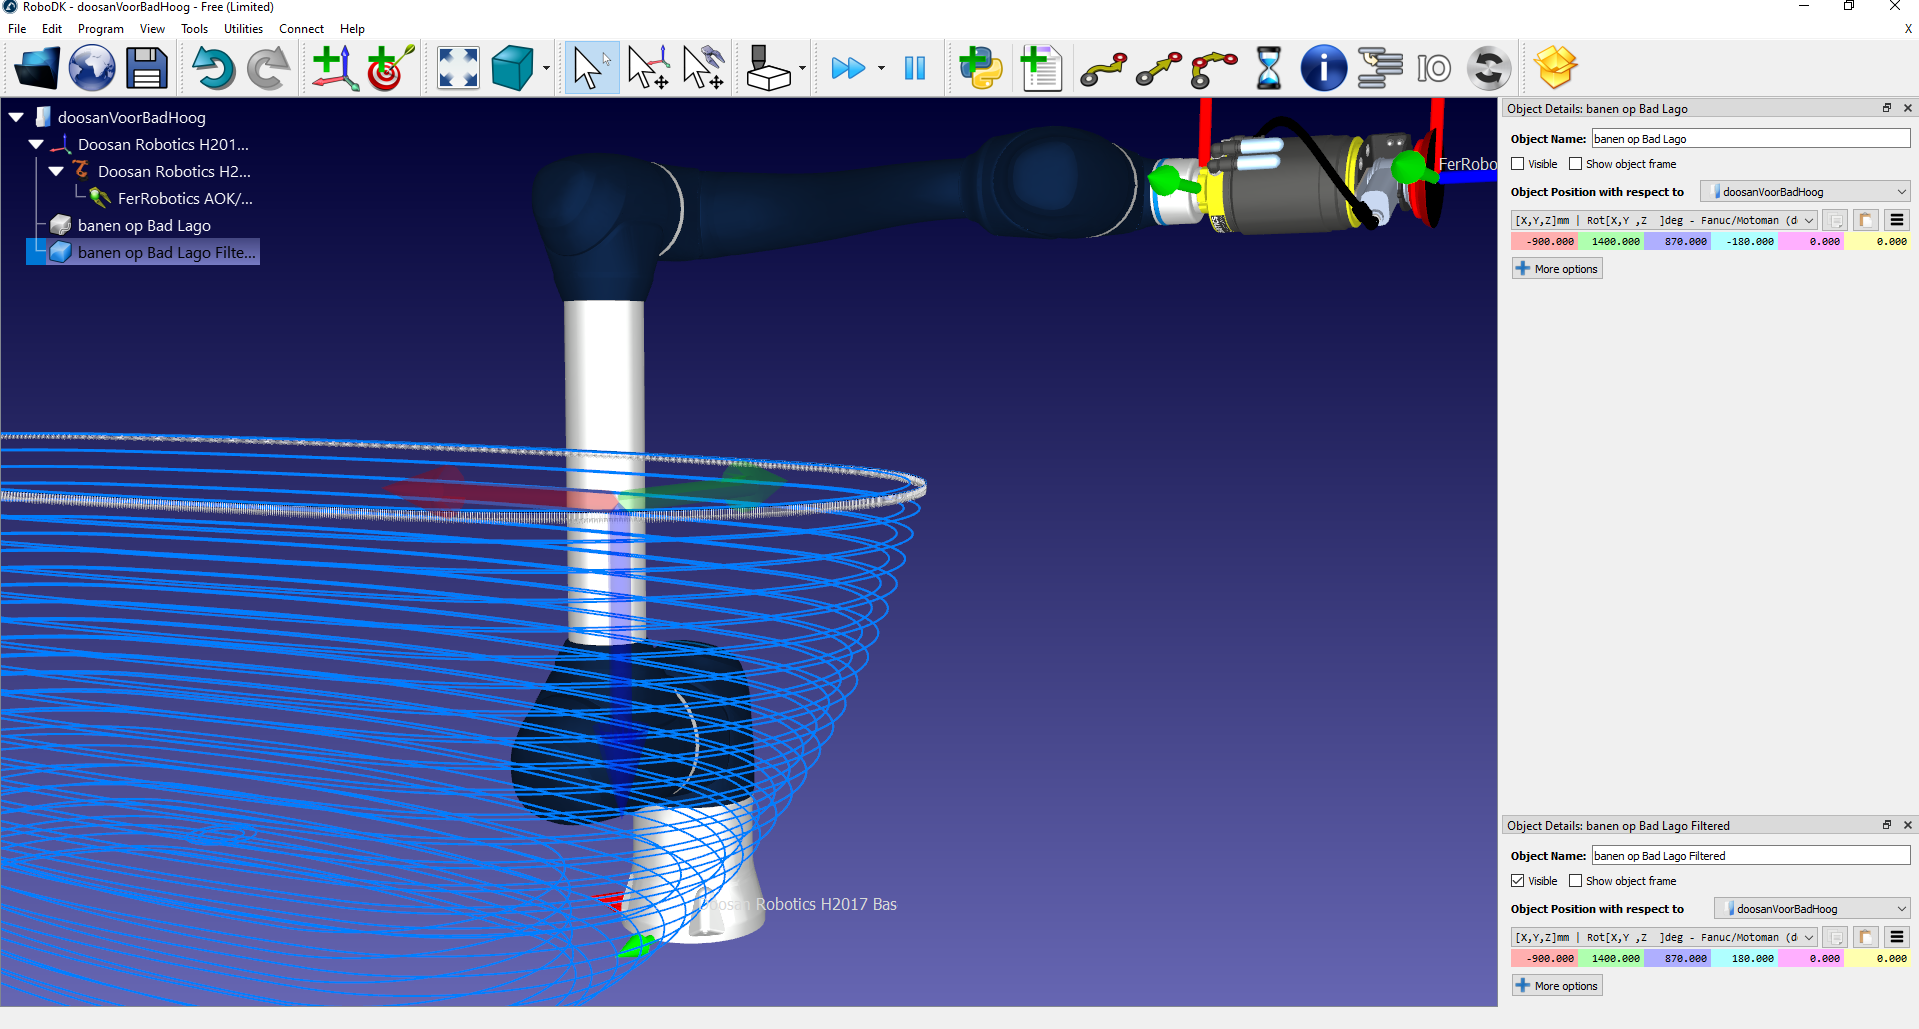Click the hourglass pause instruction icon
Image resolution: width=1919 pixels, height=1029 pixels.
1268,69
